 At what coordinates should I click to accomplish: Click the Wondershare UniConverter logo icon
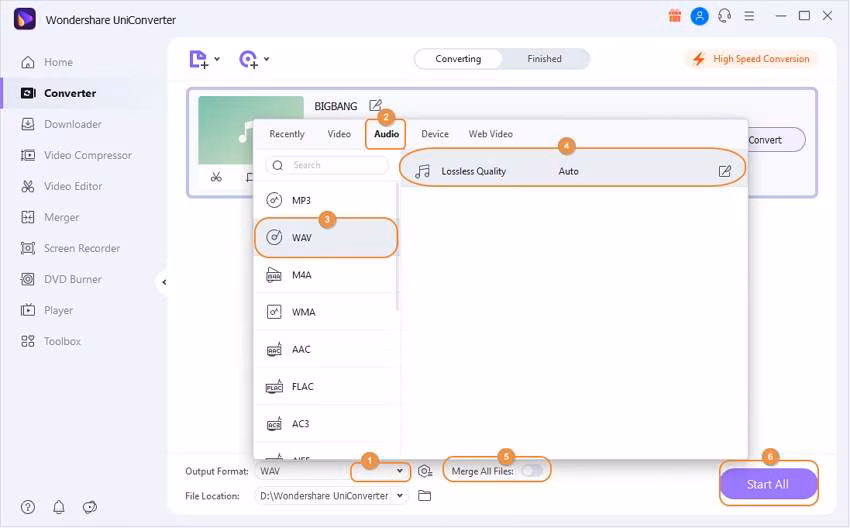point(24,19)
